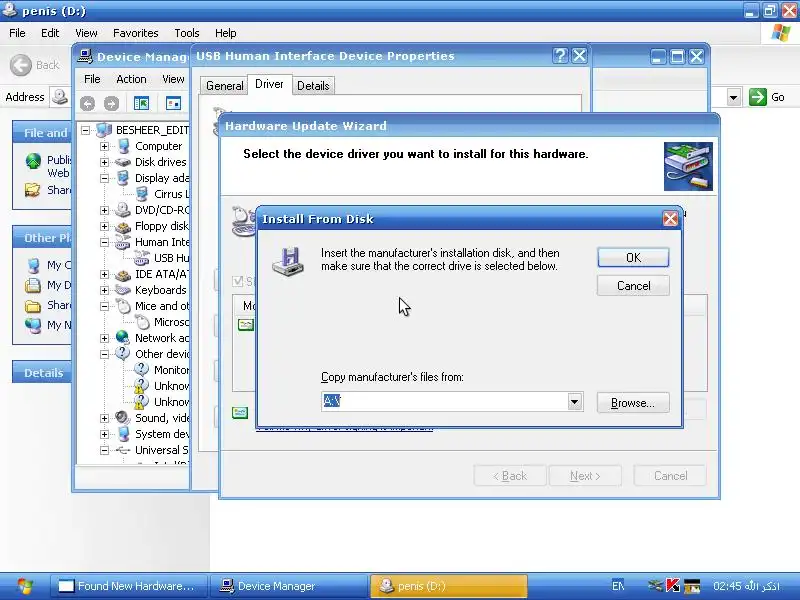This screenshot has height=600, width=800.
Task: Switch to Found New Hardware taskbar button
Action: [129, 586]
